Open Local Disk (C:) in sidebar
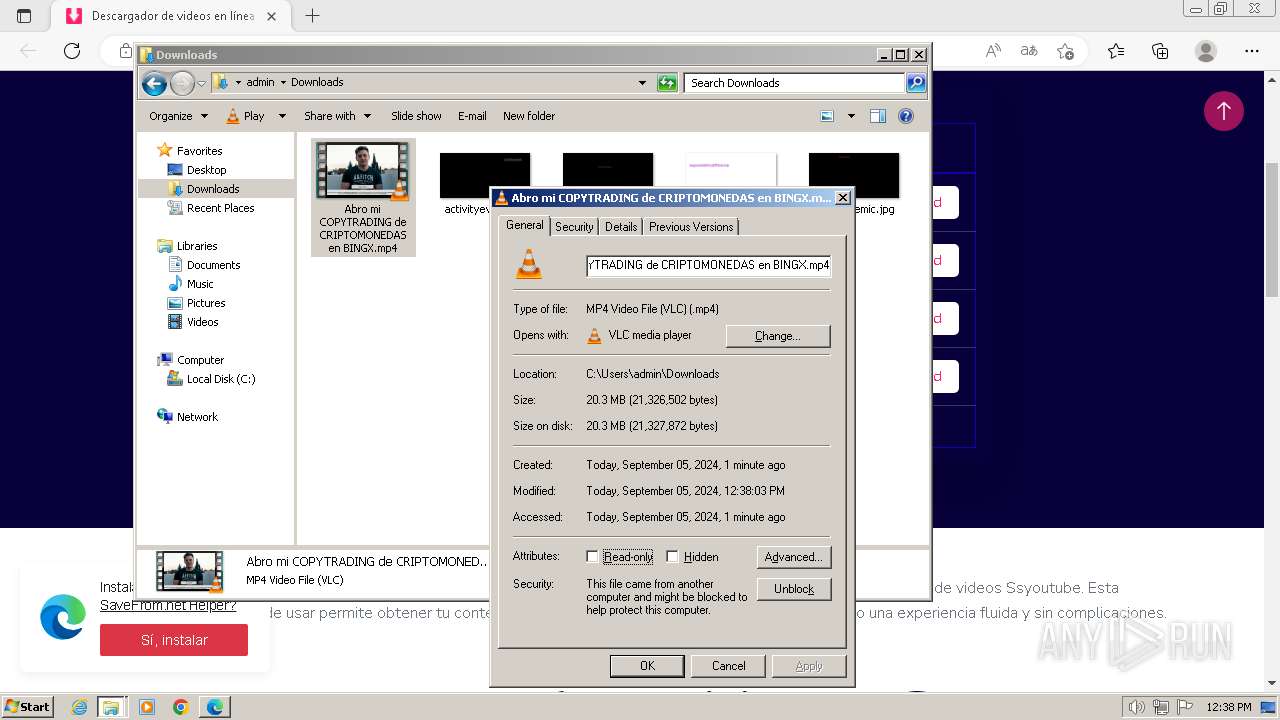The width and height of the screenshot is (1280, 720). tap(220, 379)
